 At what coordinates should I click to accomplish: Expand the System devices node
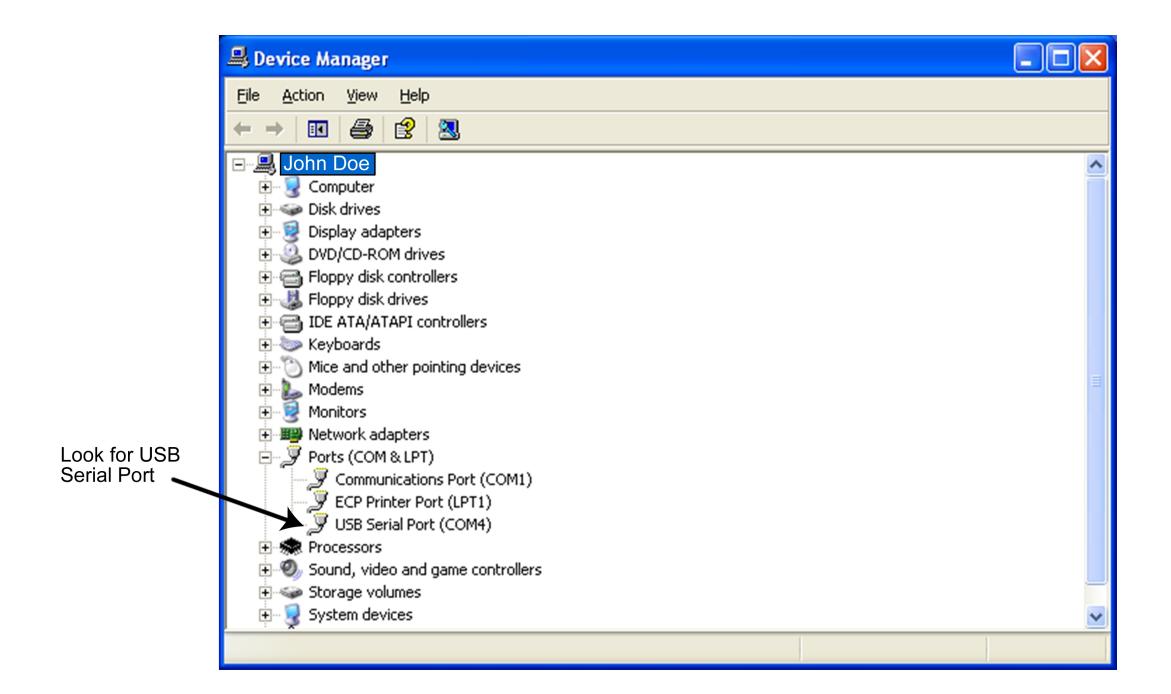(x=265, y=615)
